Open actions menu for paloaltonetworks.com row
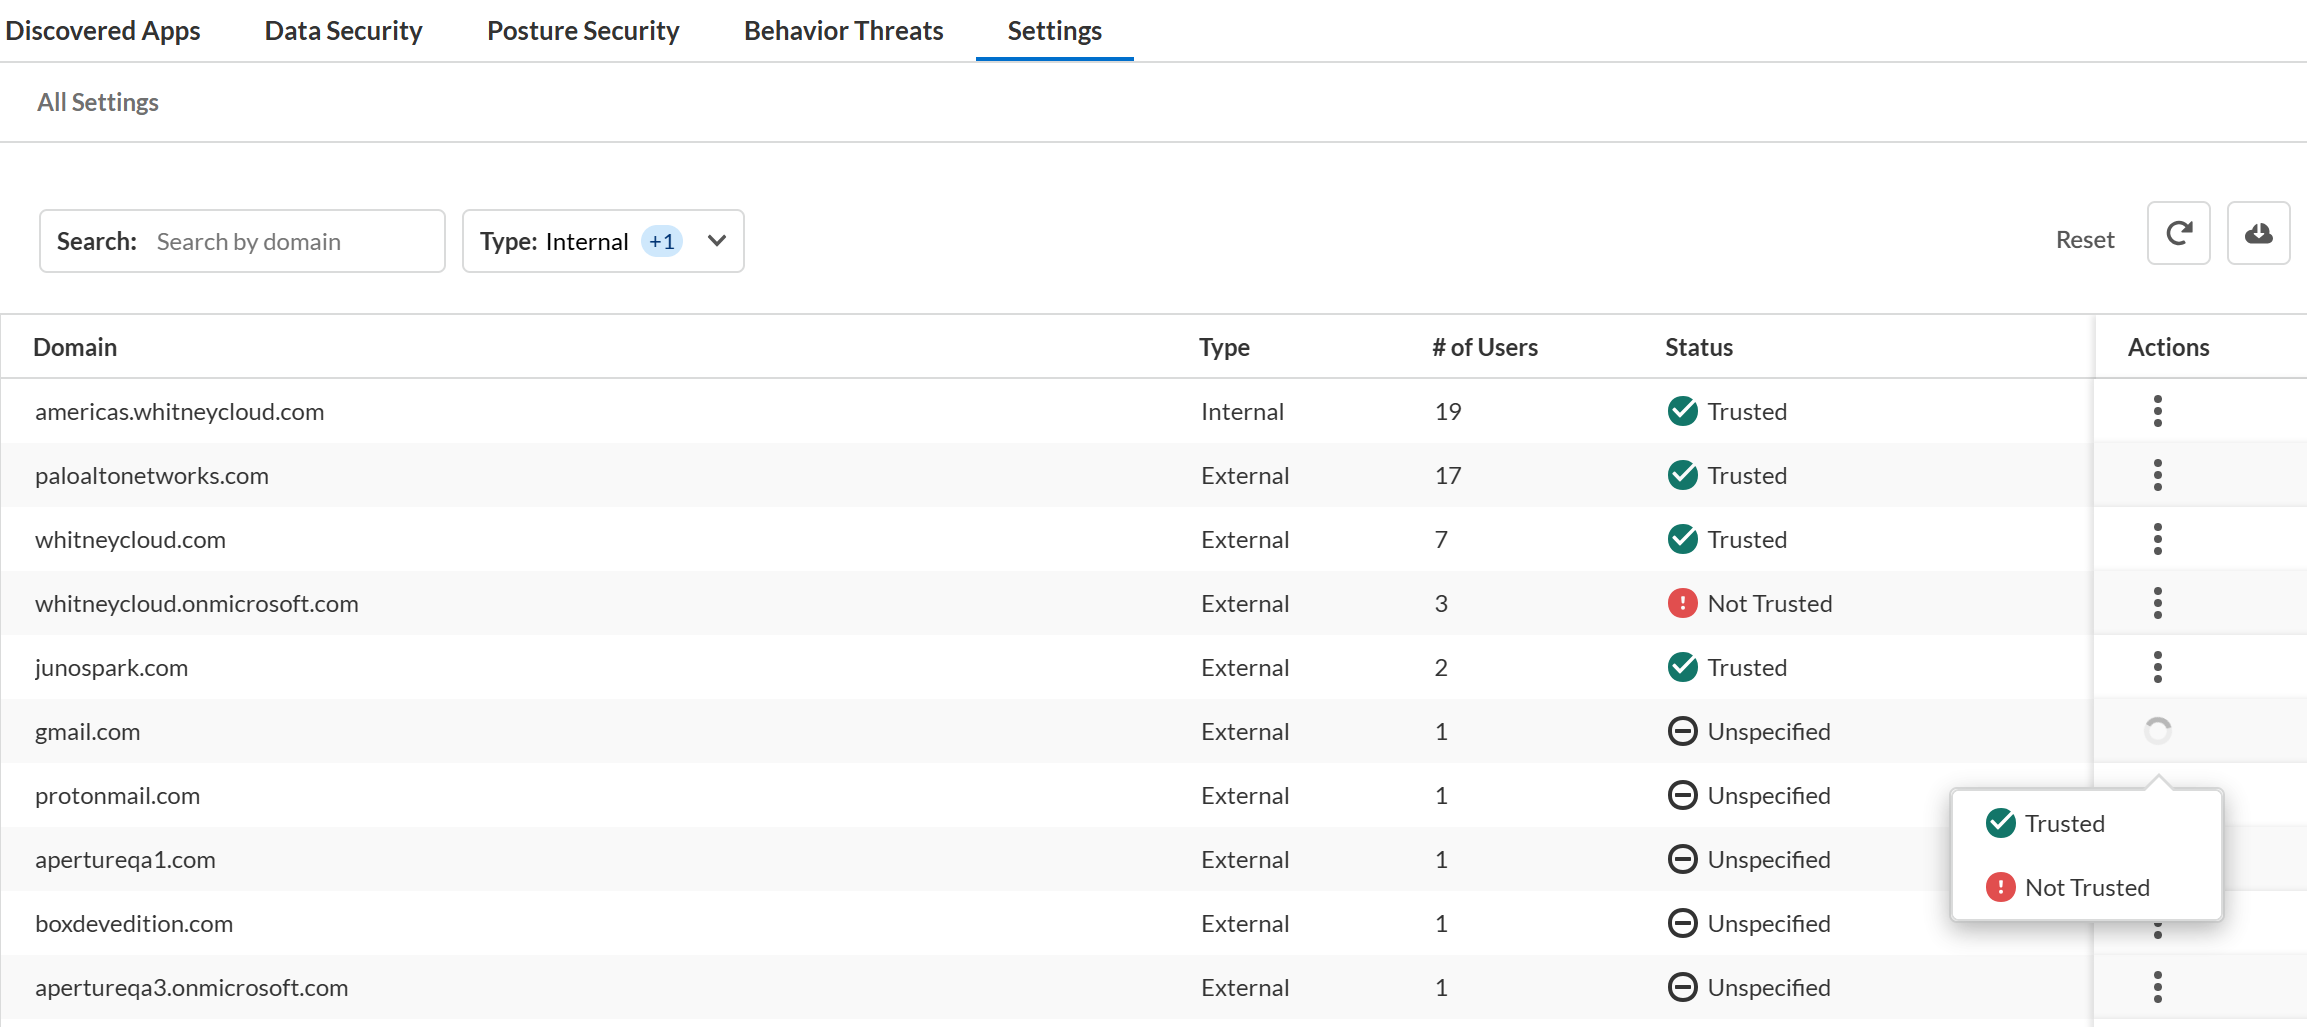 pyautogui.click(x=2157, y=475)
